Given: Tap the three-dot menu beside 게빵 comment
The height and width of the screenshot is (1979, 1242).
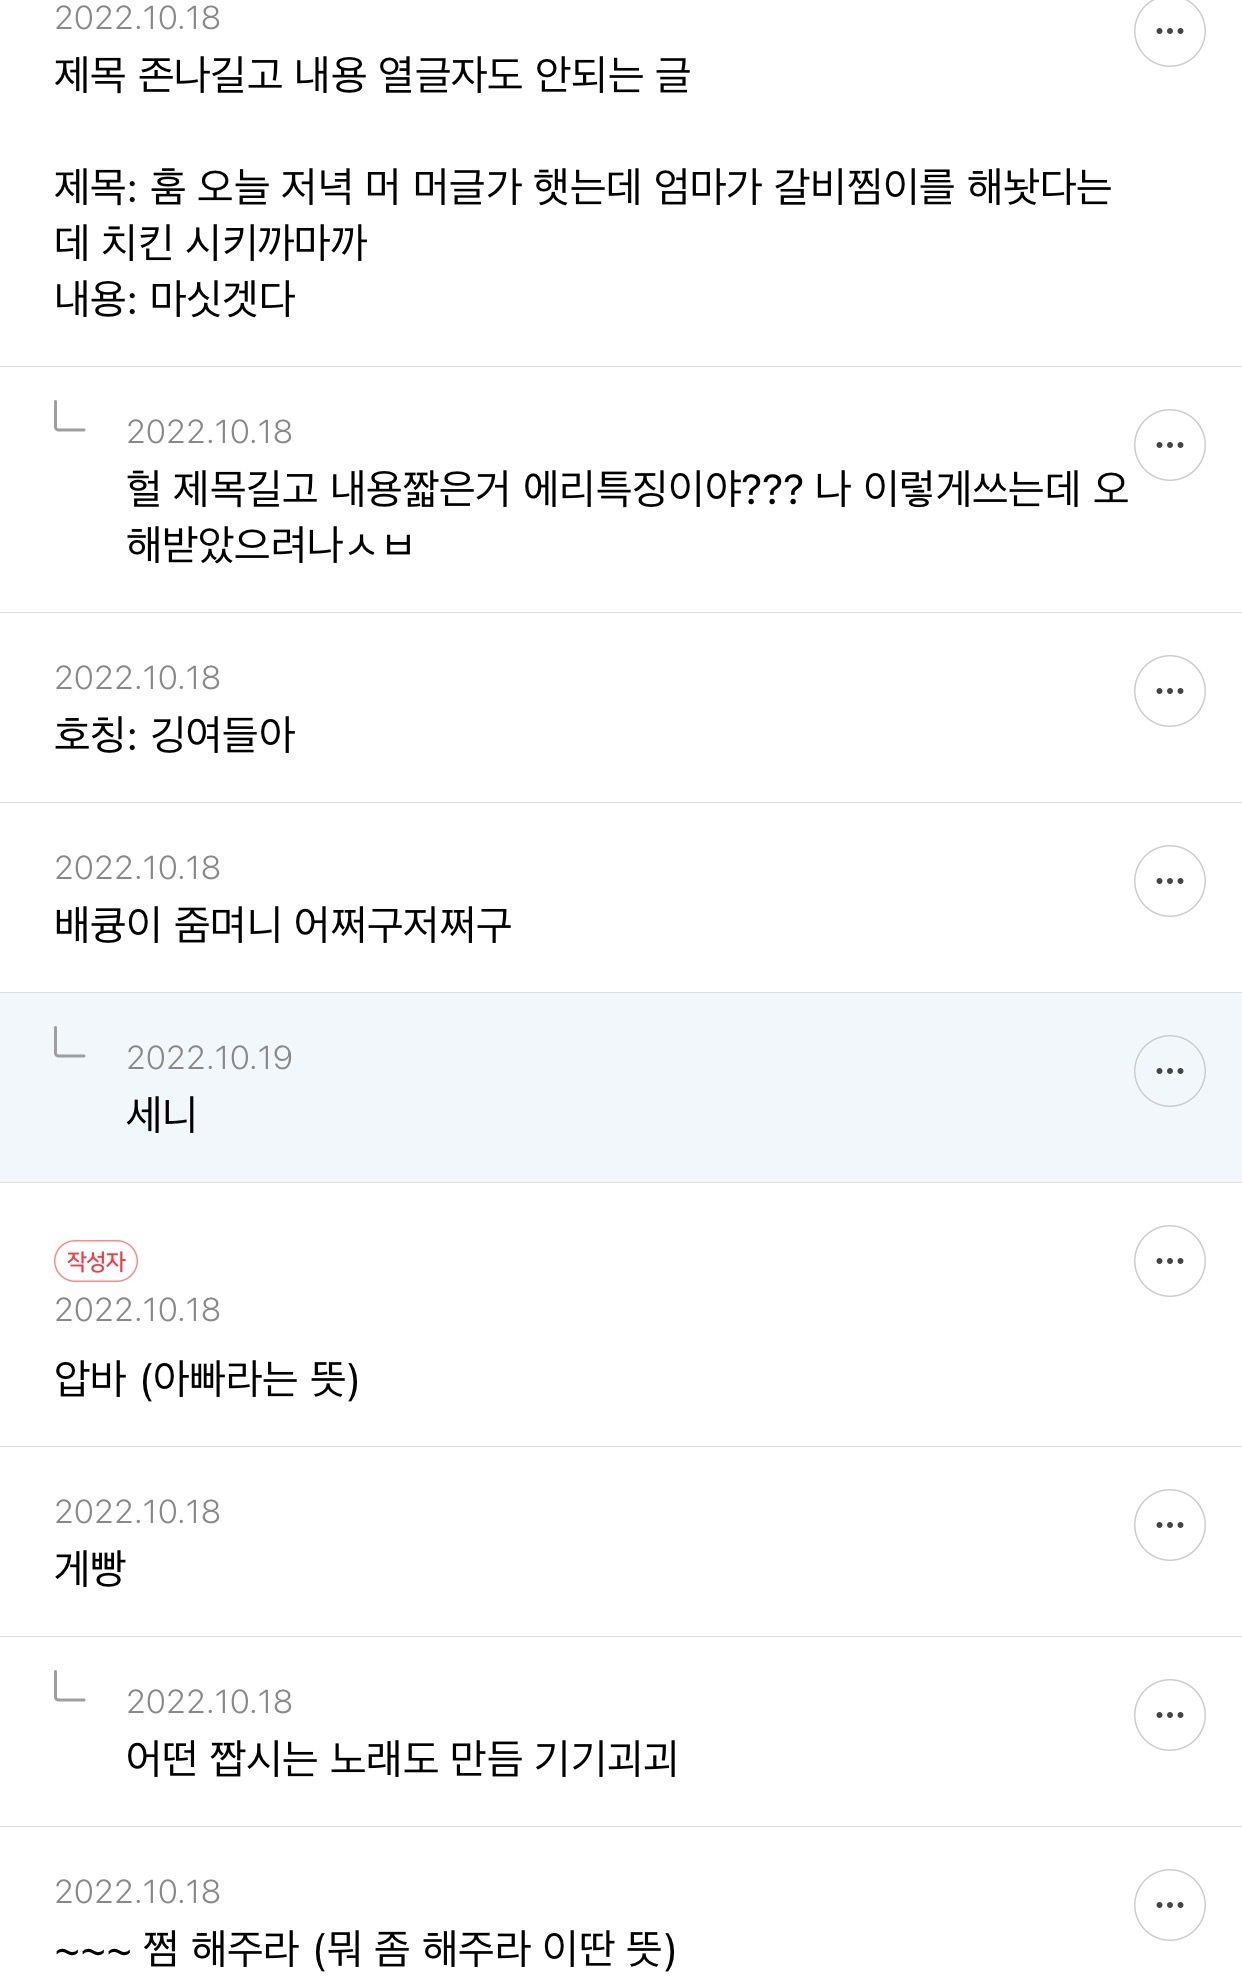Looking at the screenshot, I should tap(1169, 1525).
